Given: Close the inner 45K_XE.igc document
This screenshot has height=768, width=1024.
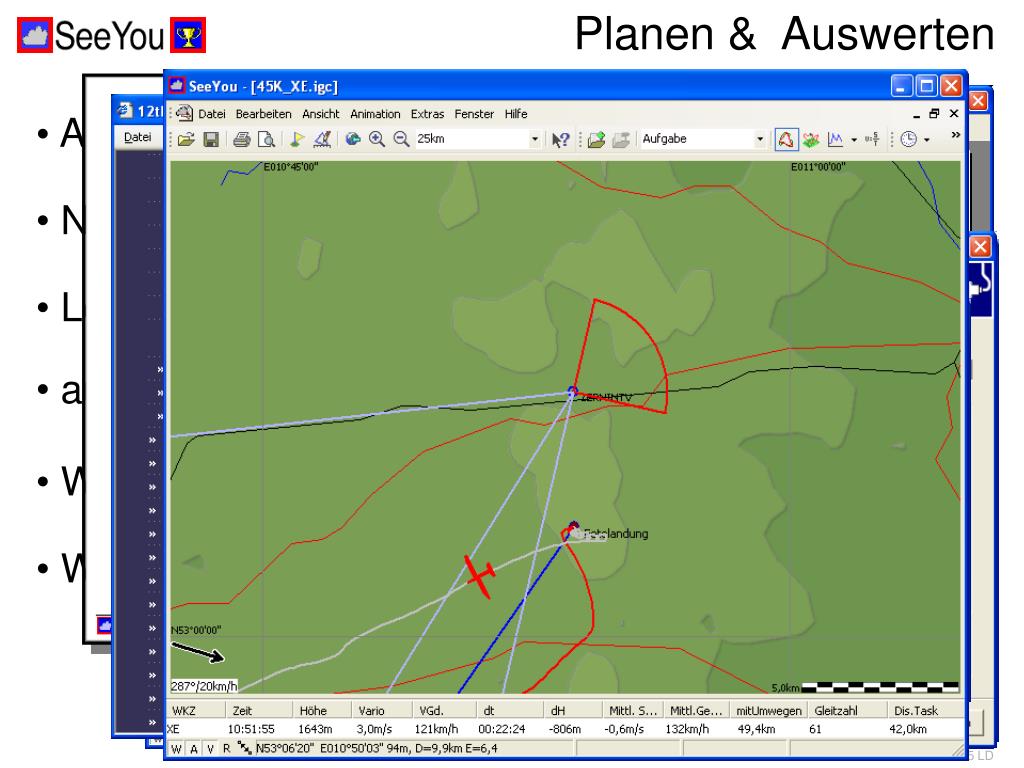Looking at the screenshot, I should pos(954,114).
